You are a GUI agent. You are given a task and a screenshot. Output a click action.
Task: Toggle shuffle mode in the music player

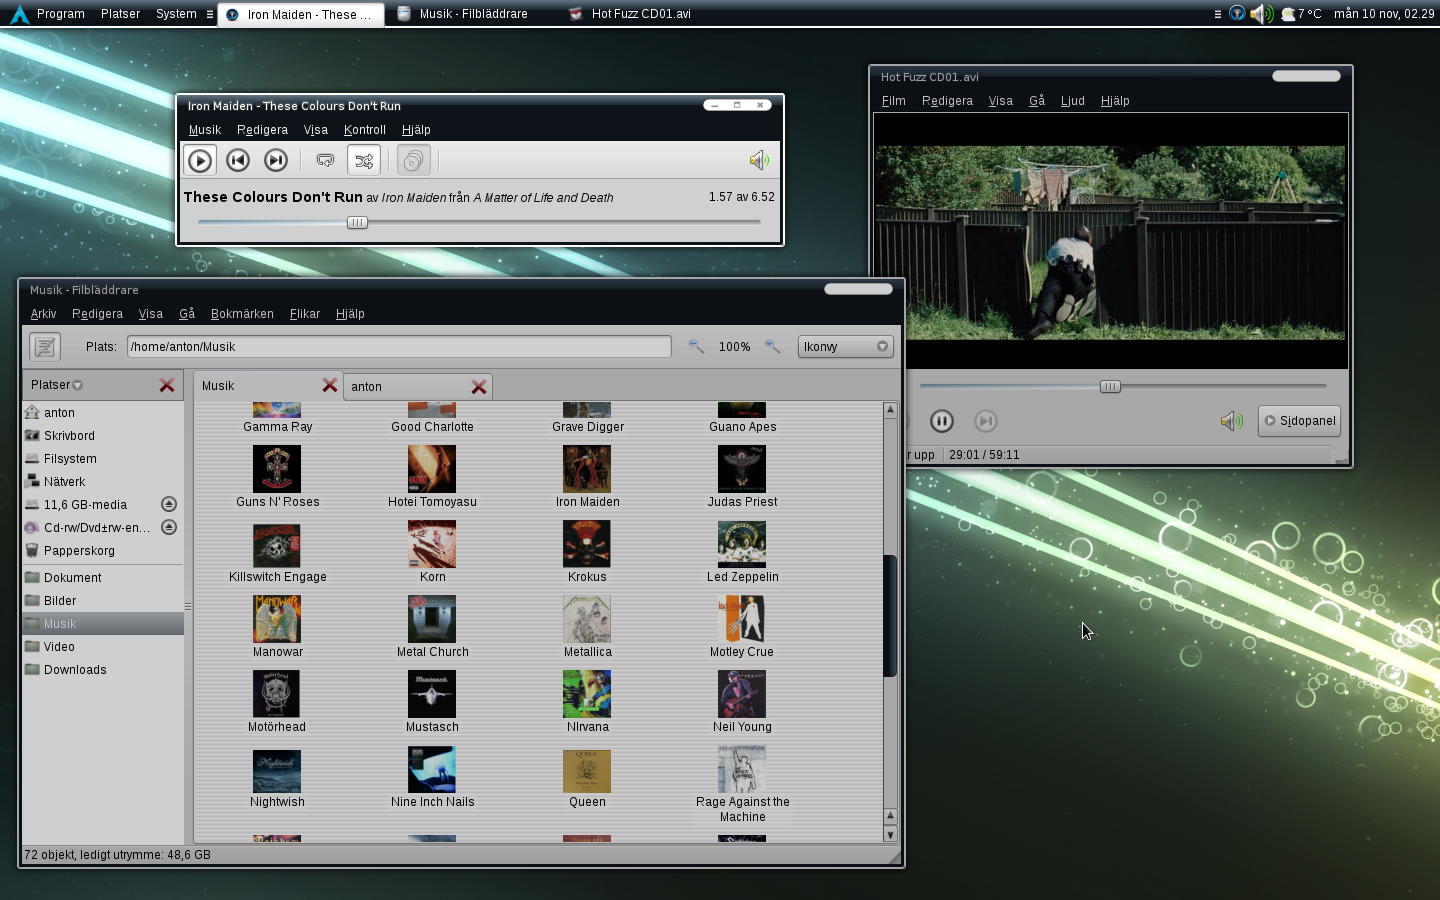[x=364, y=160]
